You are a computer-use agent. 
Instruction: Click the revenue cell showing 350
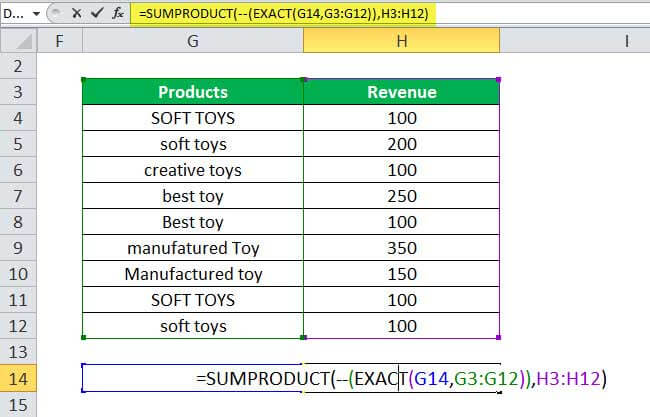tap(401, 248)
